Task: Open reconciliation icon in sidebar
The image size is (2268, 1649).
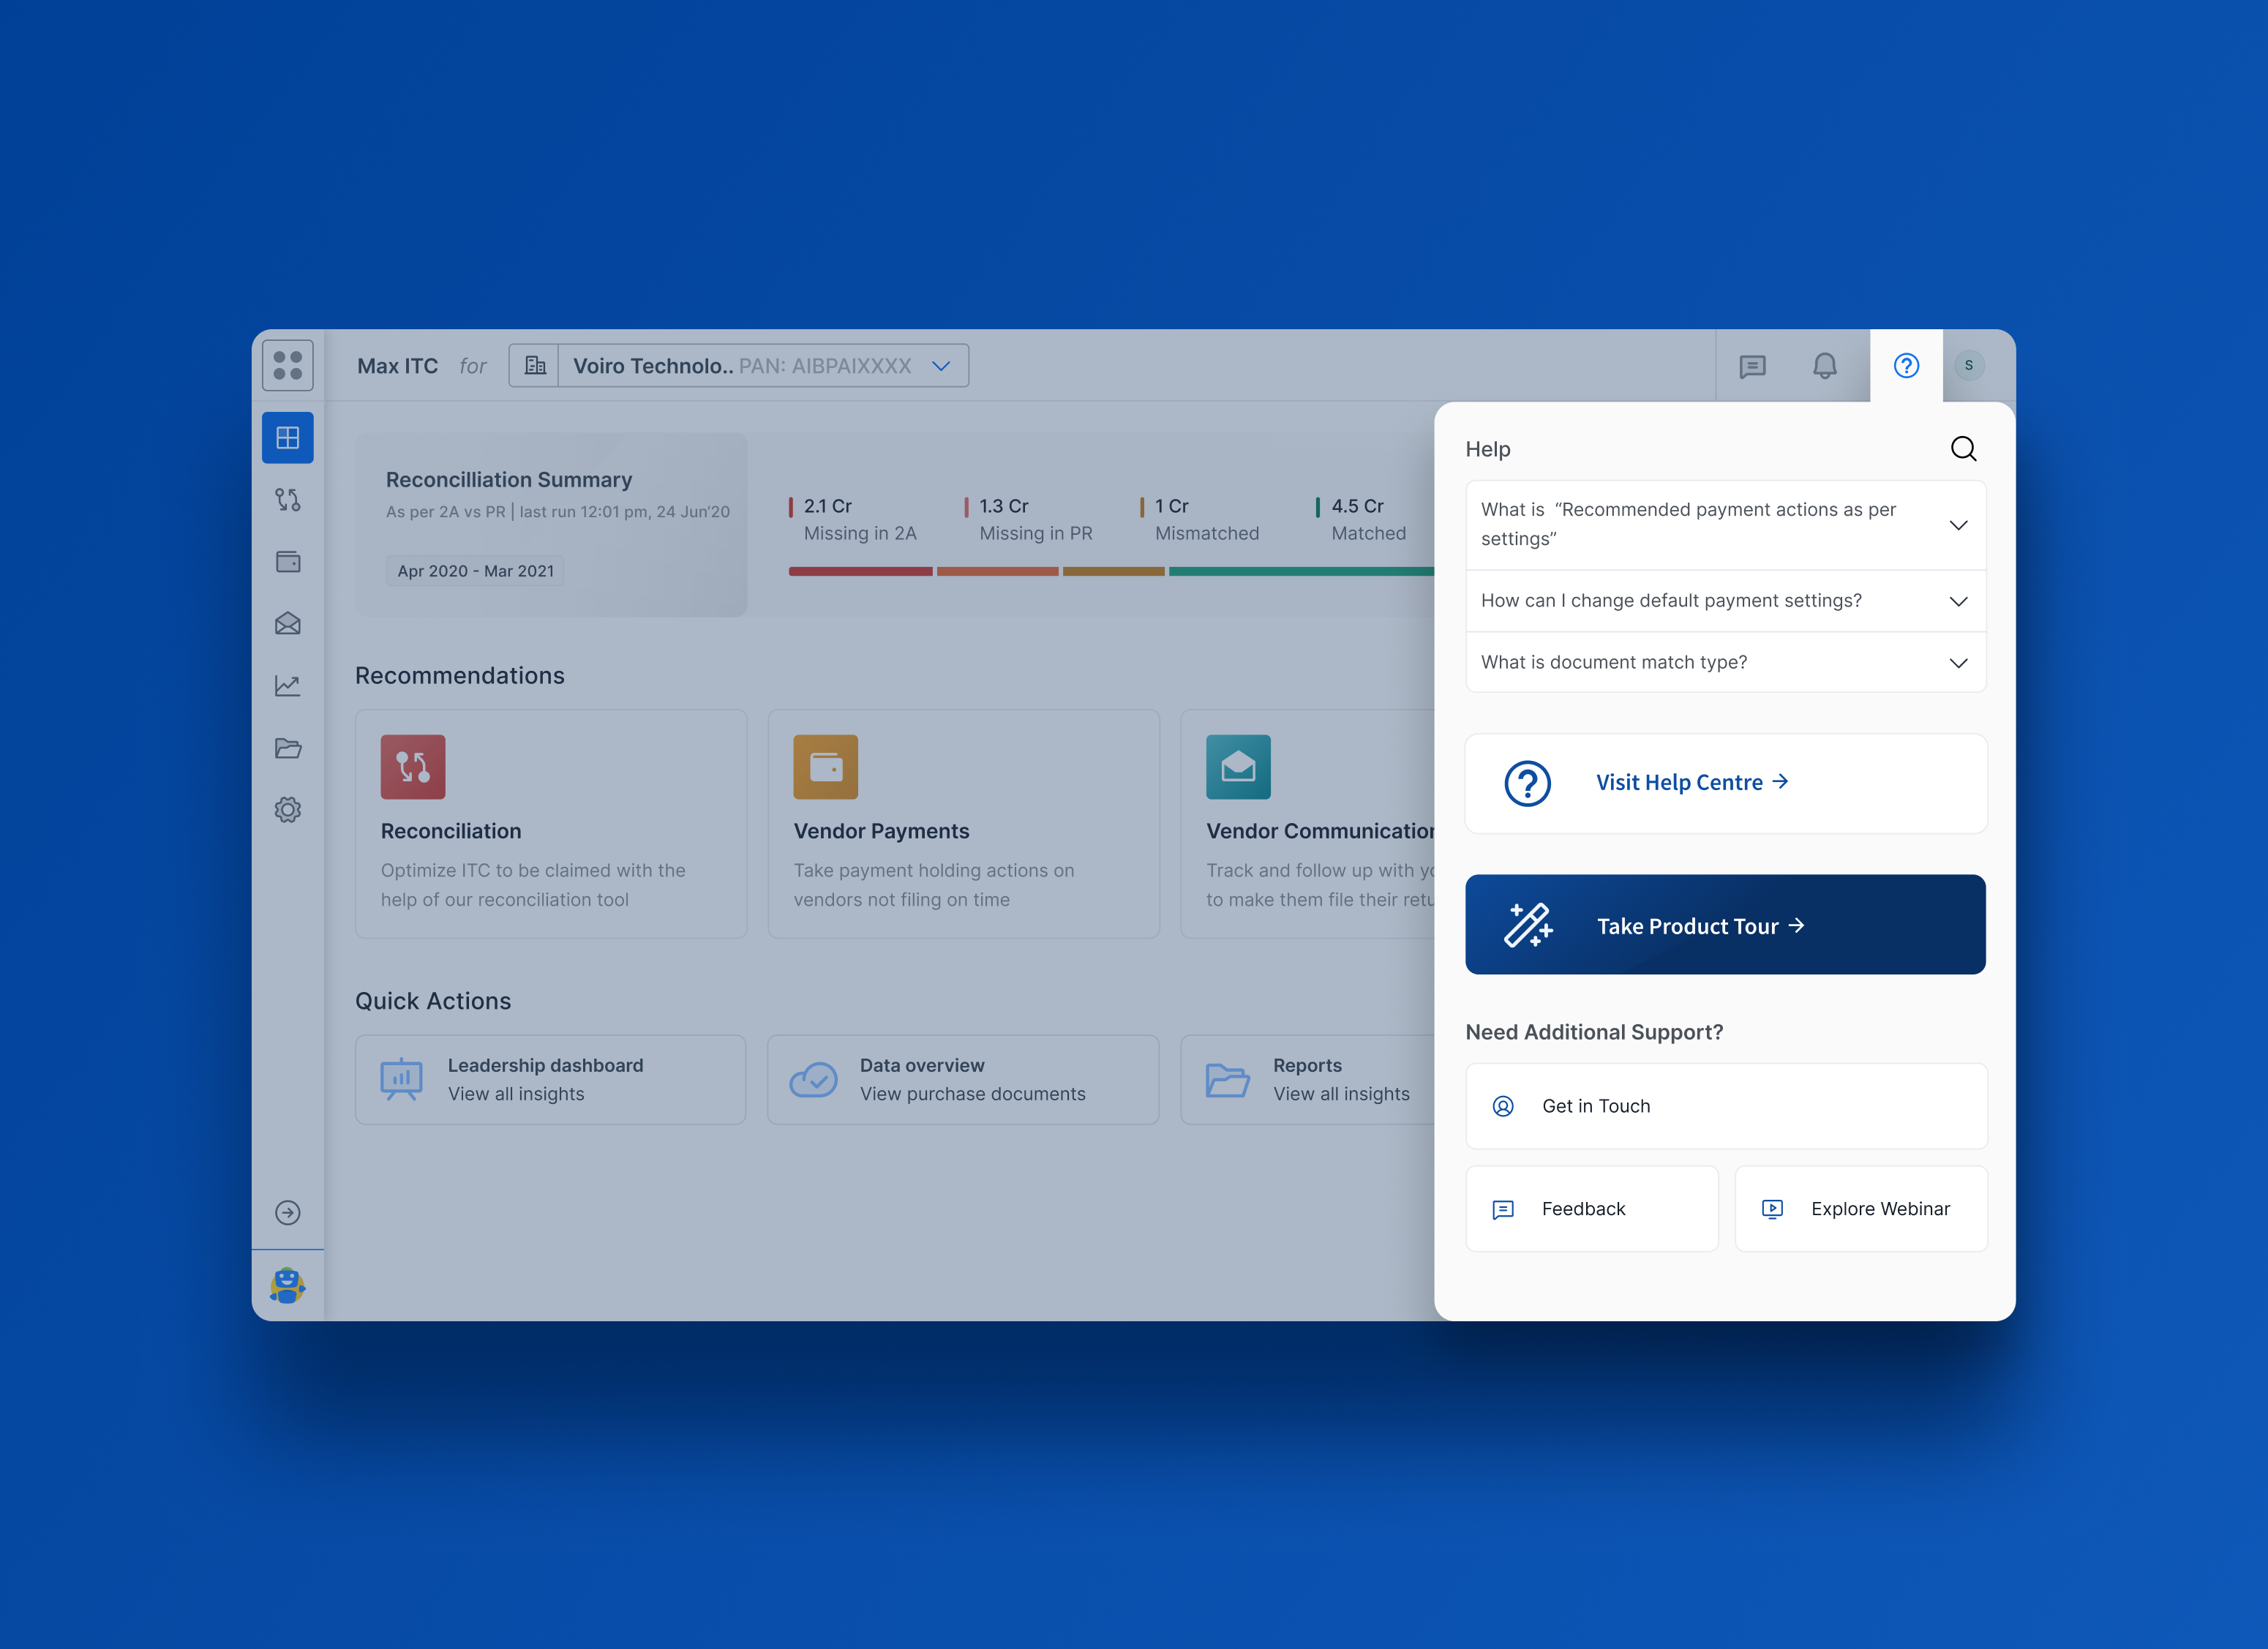Action: (x=287, y=500)
